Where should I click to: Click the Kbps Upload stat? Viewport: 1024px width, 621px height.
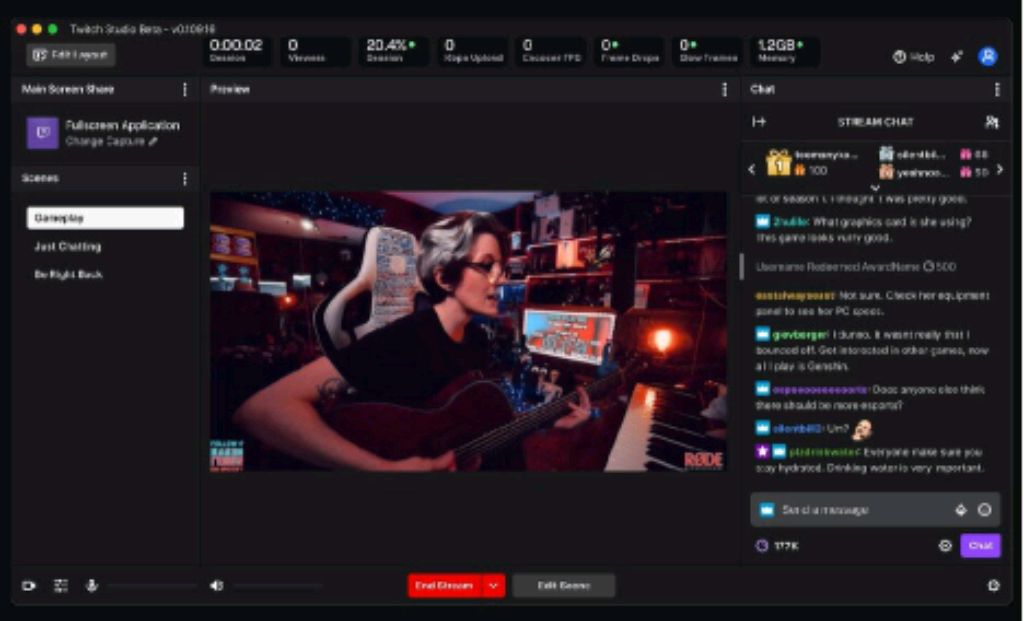click(473, 50)
